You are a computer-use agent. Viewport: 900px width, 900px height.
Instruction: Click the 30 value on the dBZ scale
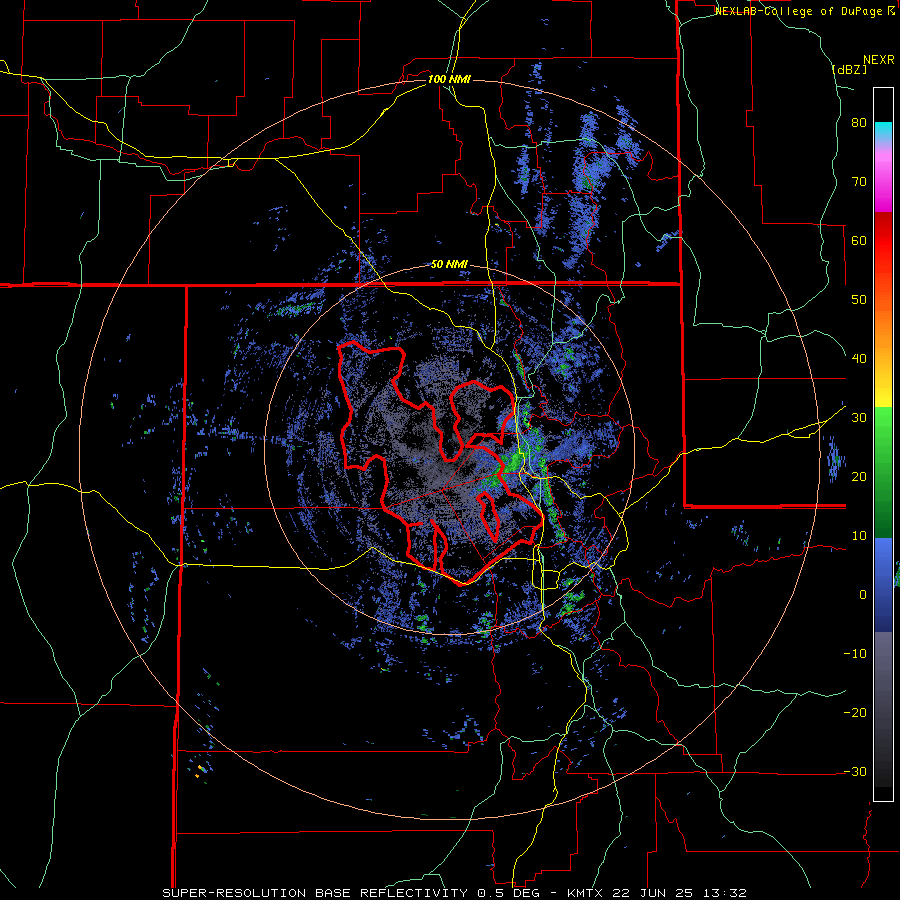[x=859, y=418]
